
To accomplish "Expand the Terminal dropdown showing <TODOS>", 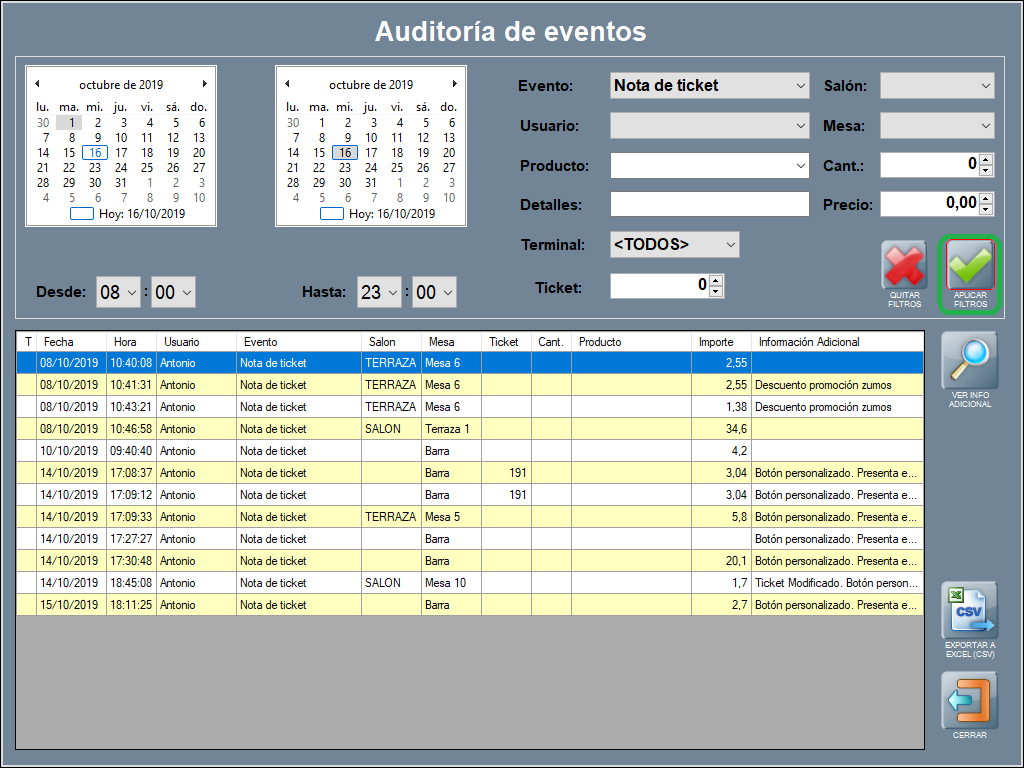I will pos(674,244).
